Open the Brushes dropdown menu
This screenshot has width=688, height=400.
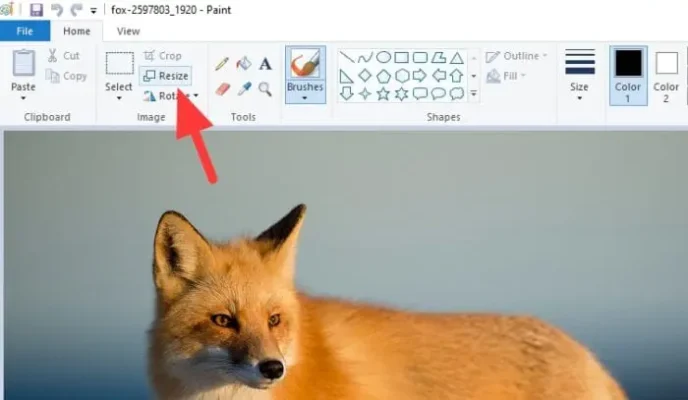pyautogui.click(x=305, y=98)
